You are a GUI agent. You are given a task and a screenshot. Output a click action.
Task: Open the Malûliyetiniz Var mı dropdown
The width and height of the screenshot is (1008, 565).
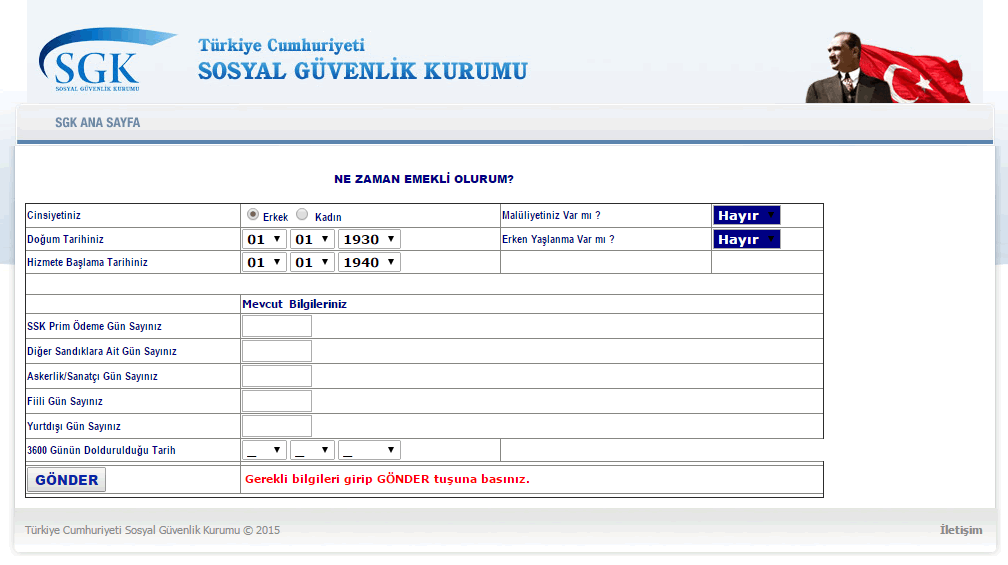tap(746, 215)
